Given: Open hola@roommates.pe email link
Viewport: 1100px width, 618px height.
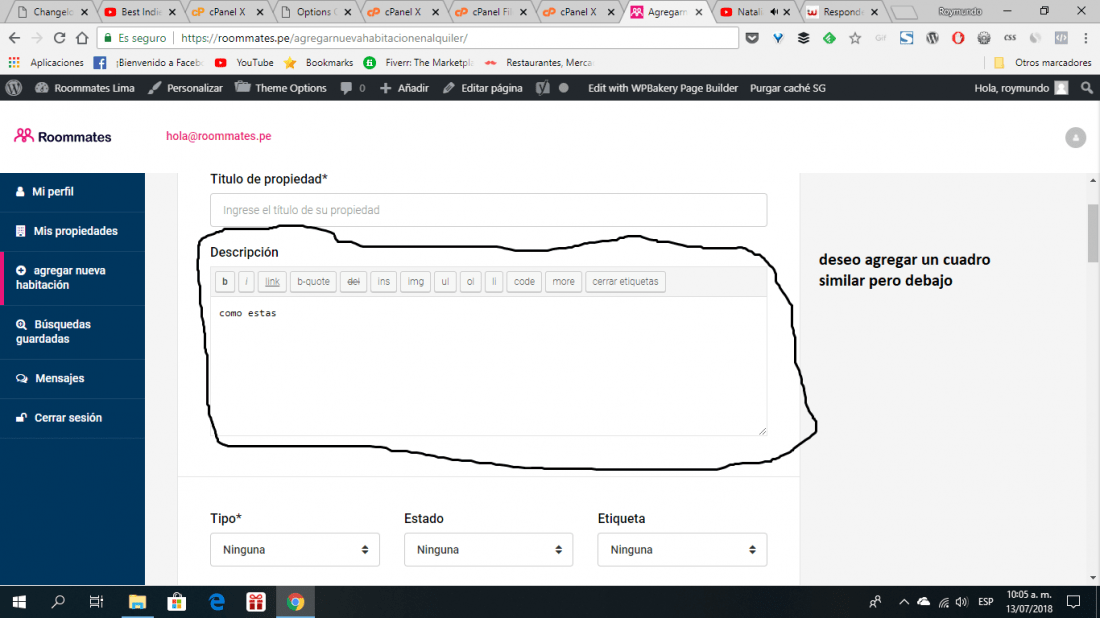Looking at the screenshot, I should click(x=218, y=136).
